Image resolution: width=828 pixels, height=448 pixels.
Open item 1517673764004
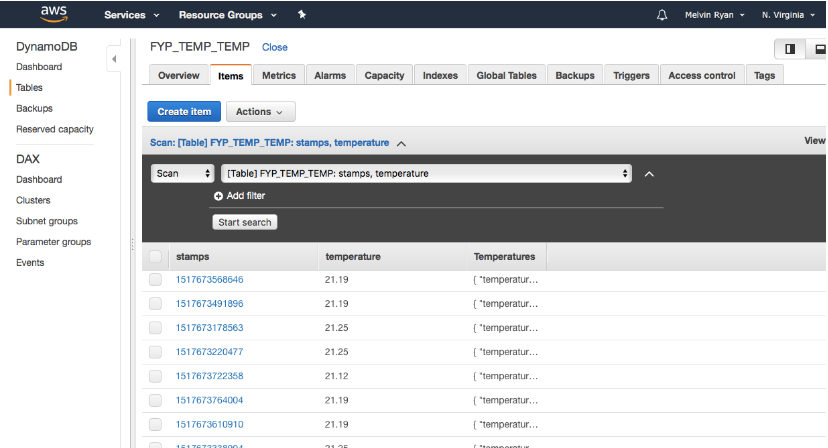click(x=210, y=400)
